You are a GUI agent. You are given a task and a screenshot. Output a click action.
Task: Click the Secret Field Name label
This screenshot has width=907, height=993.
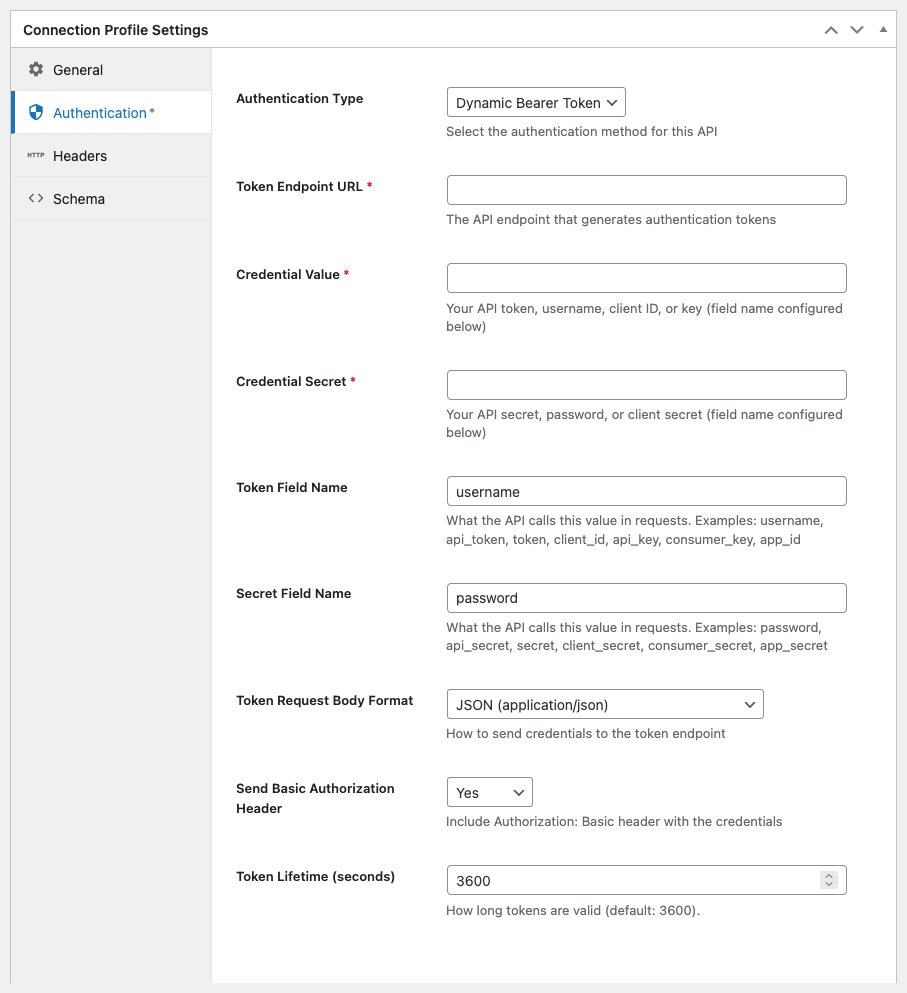tap(294, 593)
